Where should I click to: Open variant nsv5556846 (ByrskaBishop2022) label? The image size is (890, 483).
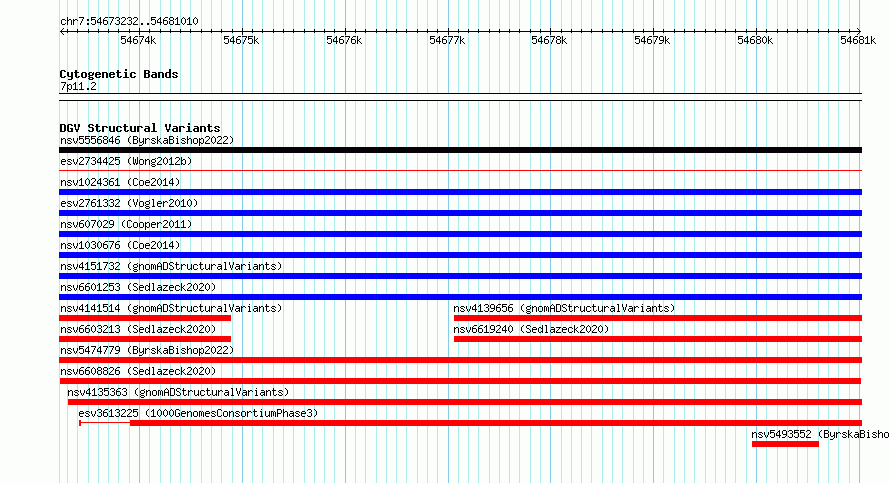click(147, 140)
